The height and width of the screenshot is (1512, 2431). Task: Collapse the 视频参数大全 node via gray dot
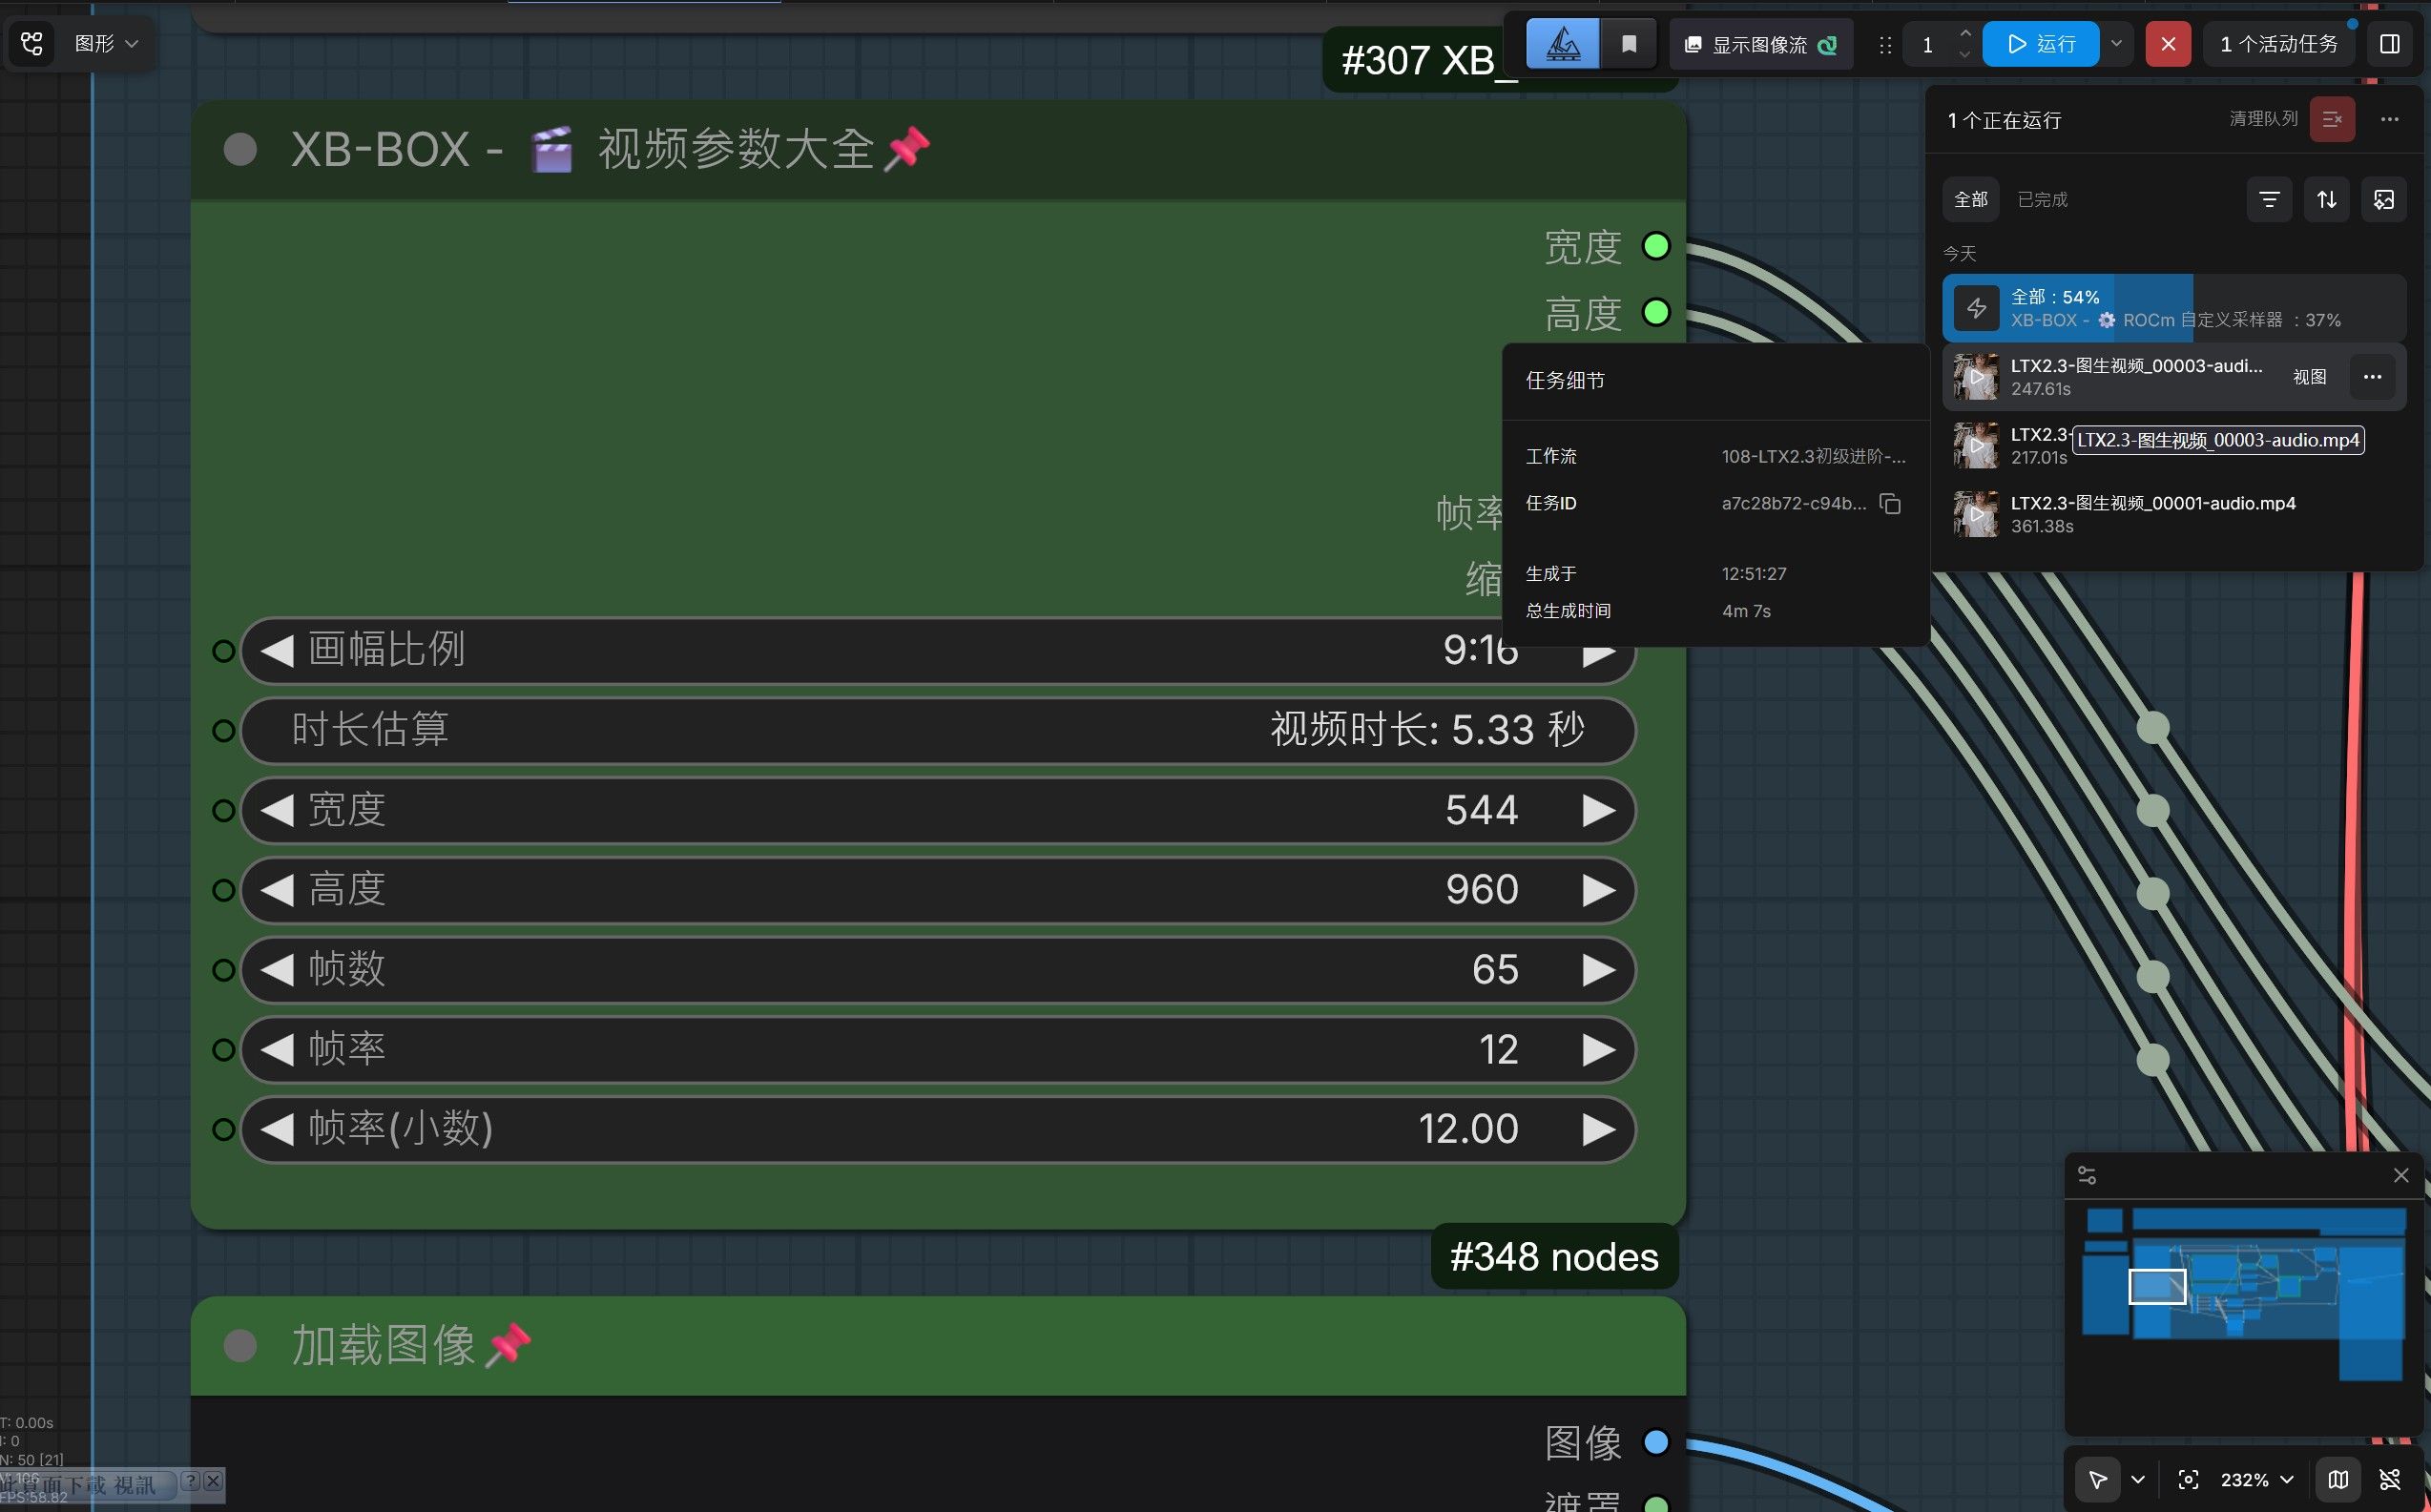pyautogui.click(x=240, y=149)
